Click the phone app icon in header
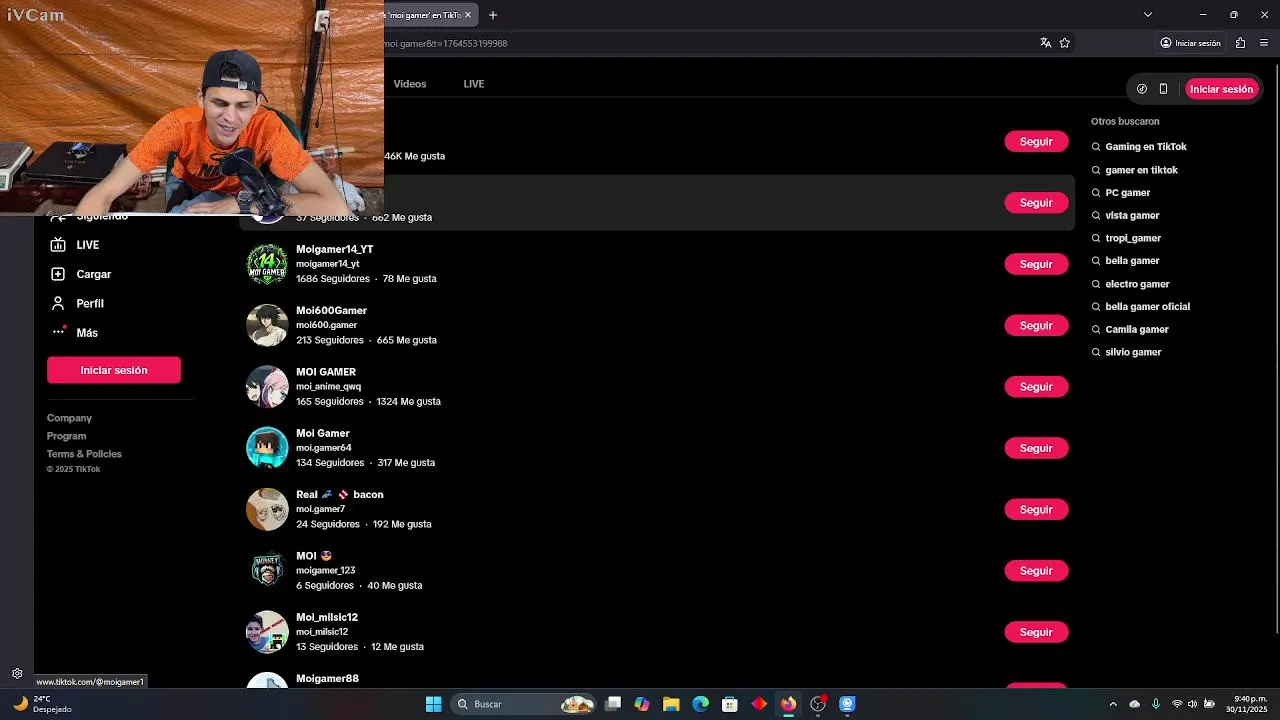This screenshot has height=720, width=1280. (1163, 89)
